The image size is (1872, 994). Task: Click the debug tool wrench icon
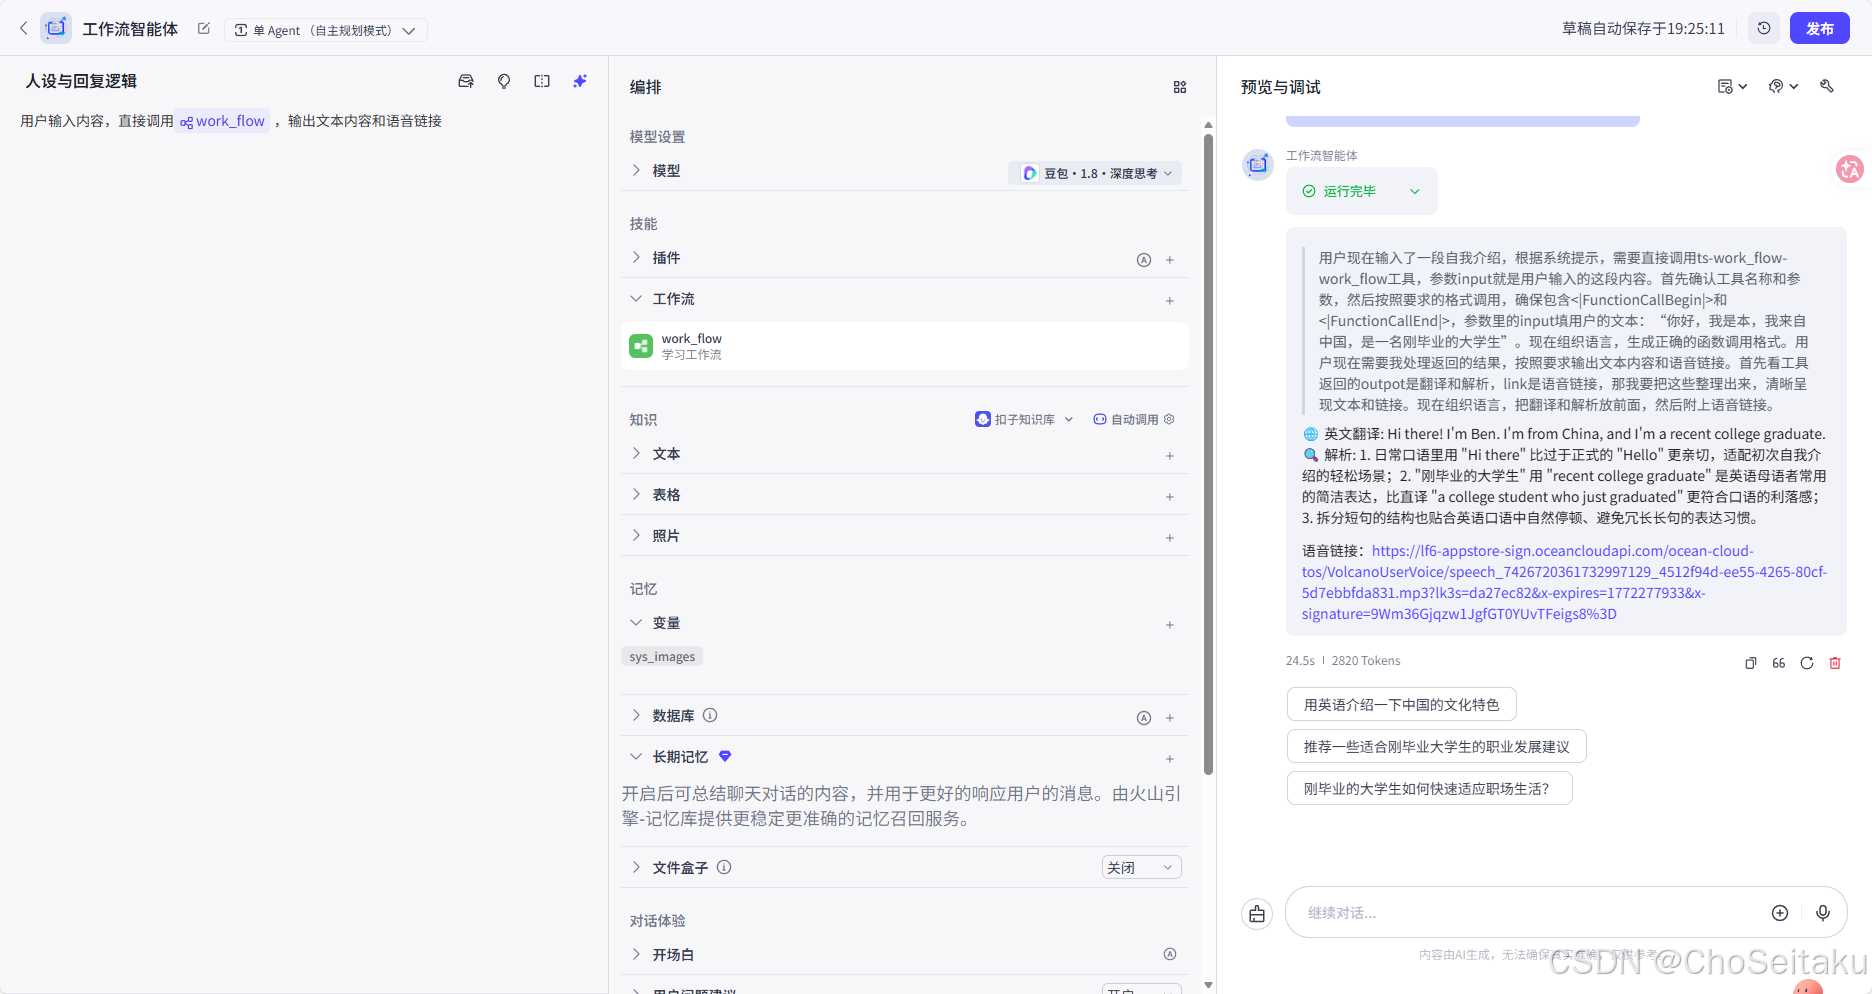[x=1827, y=87]
